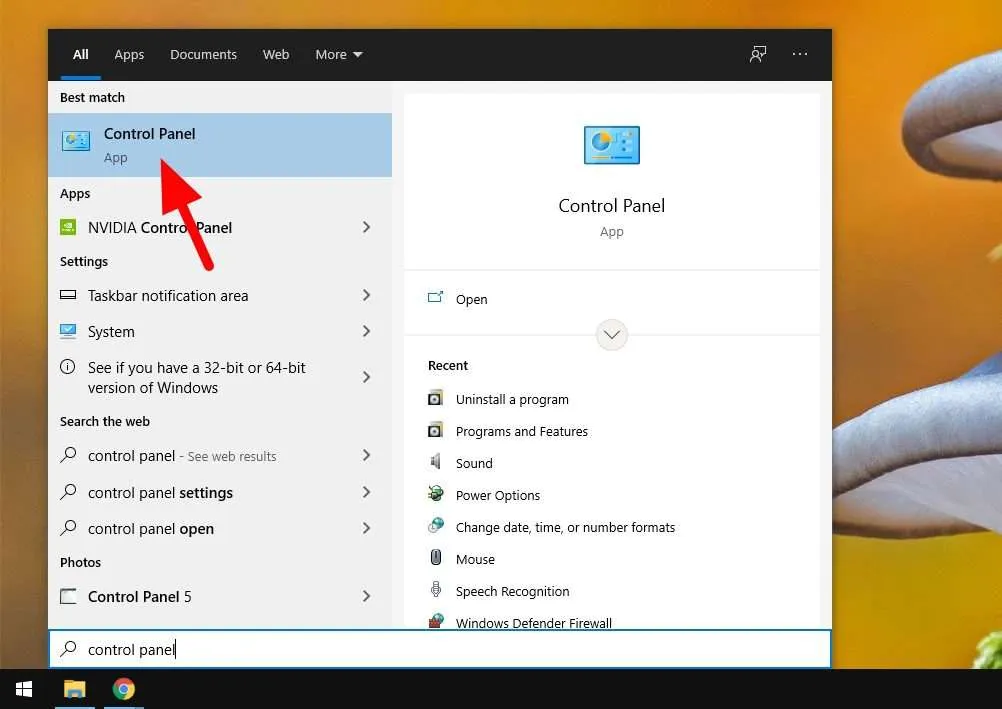
Task: Expand the 'control panel open' arrow
Action: pyautogui.click(x=366, y=528)
